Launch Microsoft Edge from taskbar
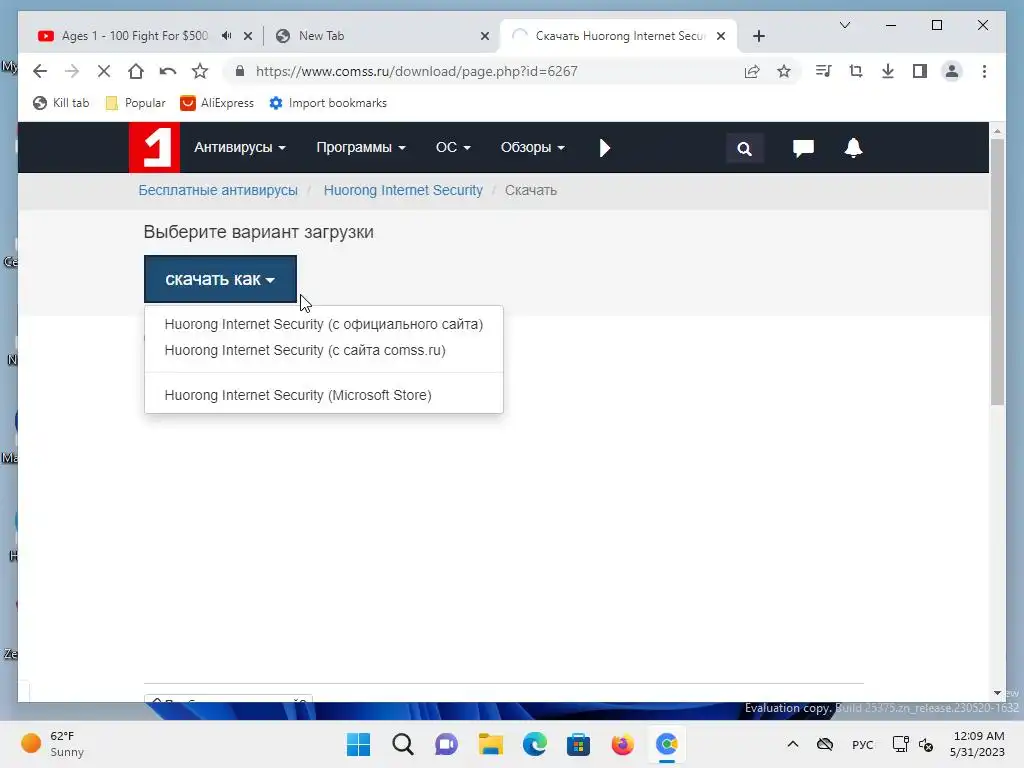This screenshot has width=1024, height=768. coord(535,744)
